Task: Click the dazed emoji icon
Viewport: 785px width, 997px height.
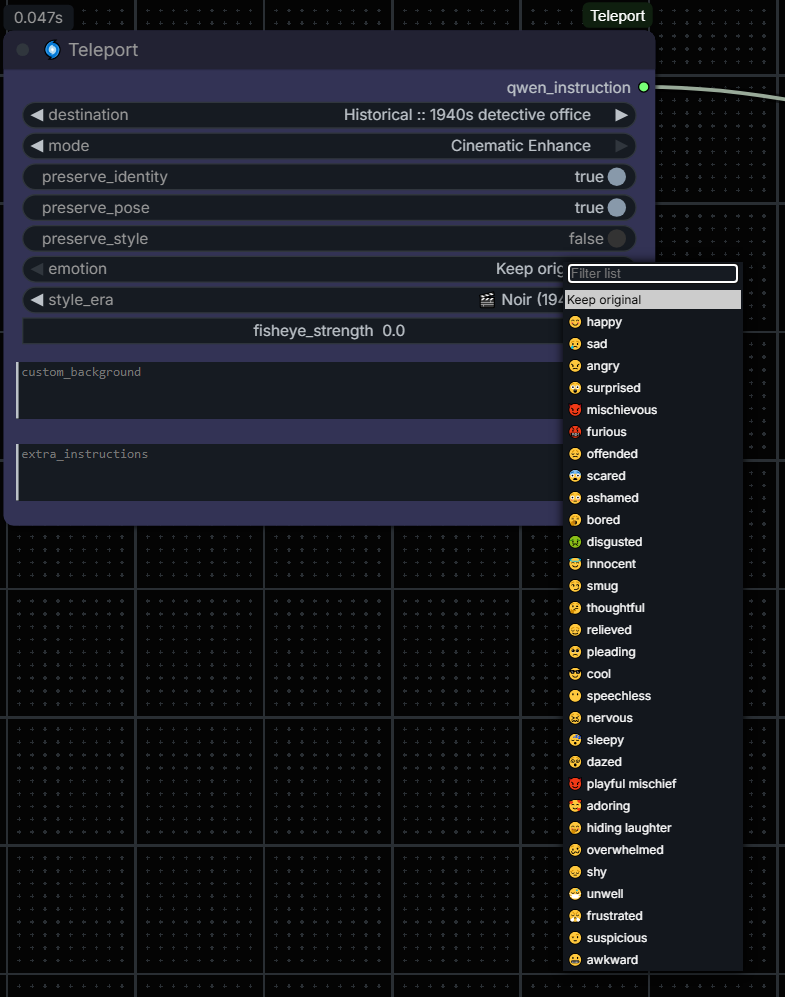Action: (575, 762)
